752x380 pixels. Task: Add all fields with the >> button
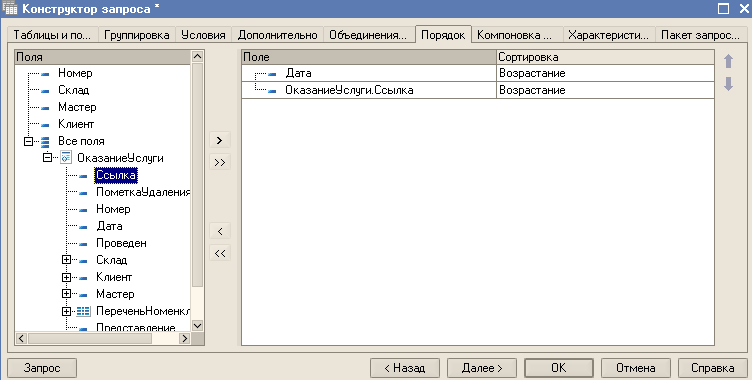click(x=220, y=162)
